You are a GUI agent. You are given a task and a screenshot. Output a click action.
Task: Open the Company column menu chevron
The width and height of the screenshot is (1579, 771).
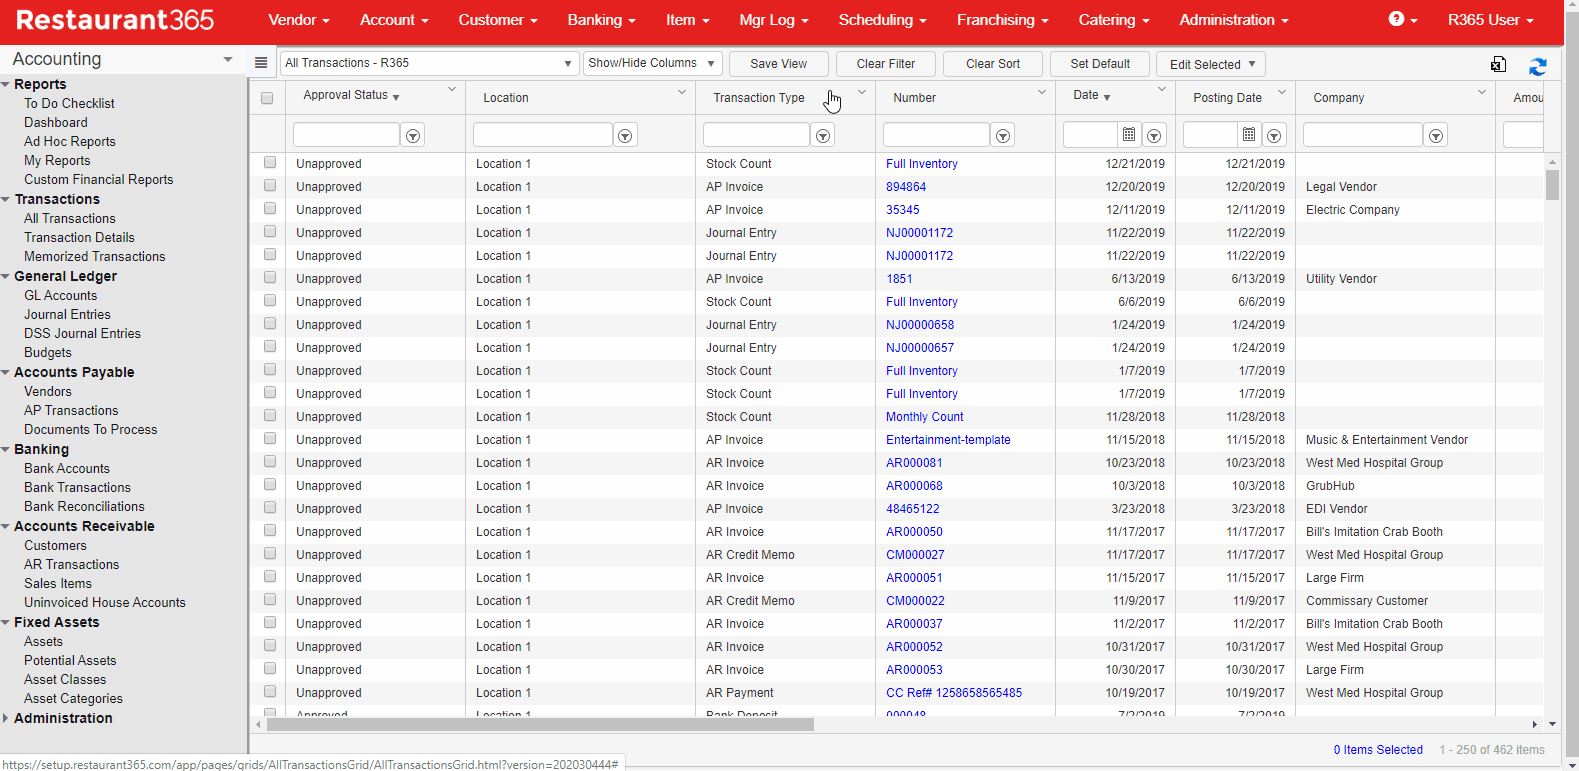pos(1482,92)
